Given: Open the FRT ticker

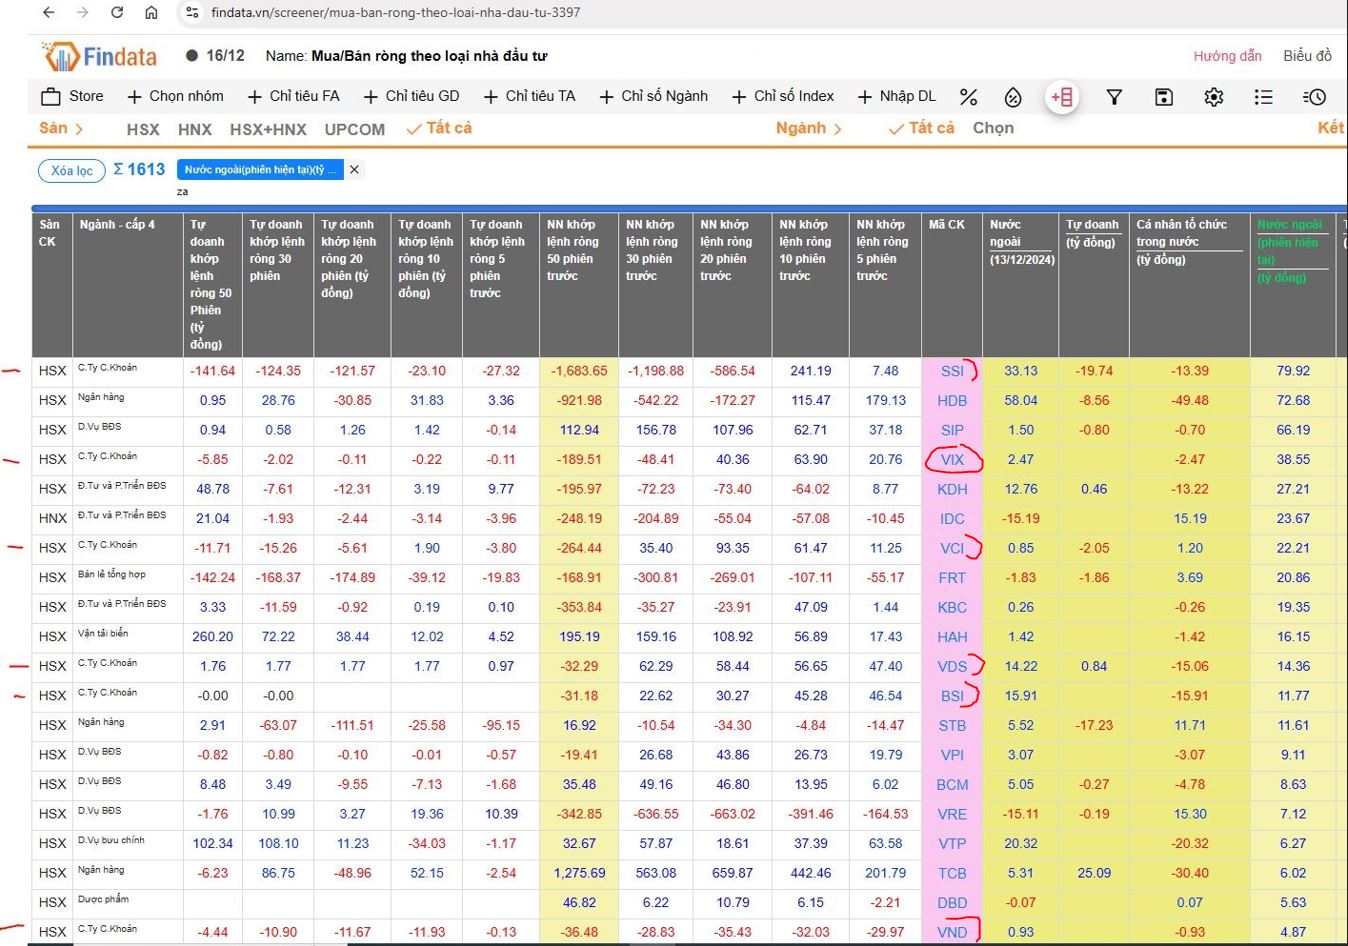Looking at the screenshot, I should coord(952,578).
